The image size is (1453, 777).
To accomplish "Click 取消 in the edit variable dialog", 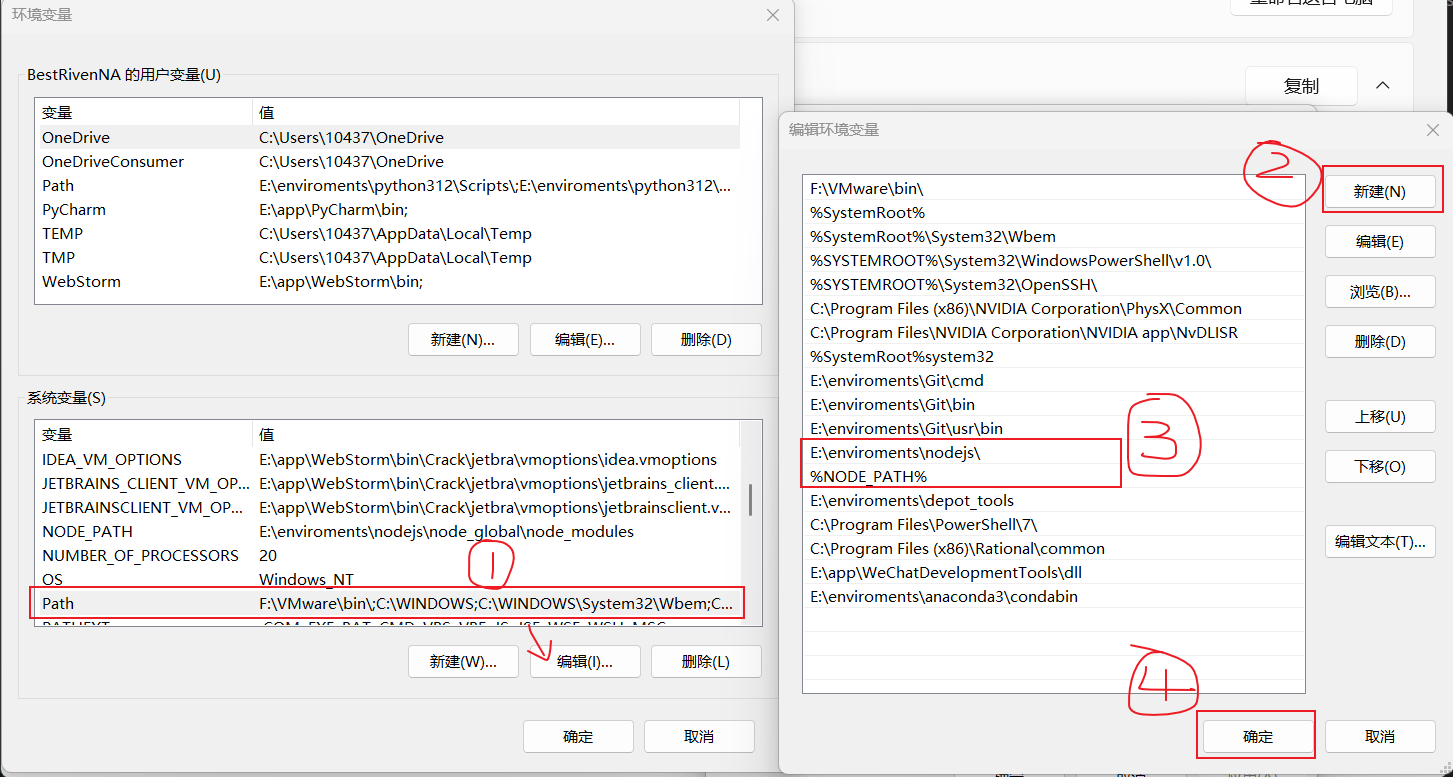I will click(x=1379, y=734).
